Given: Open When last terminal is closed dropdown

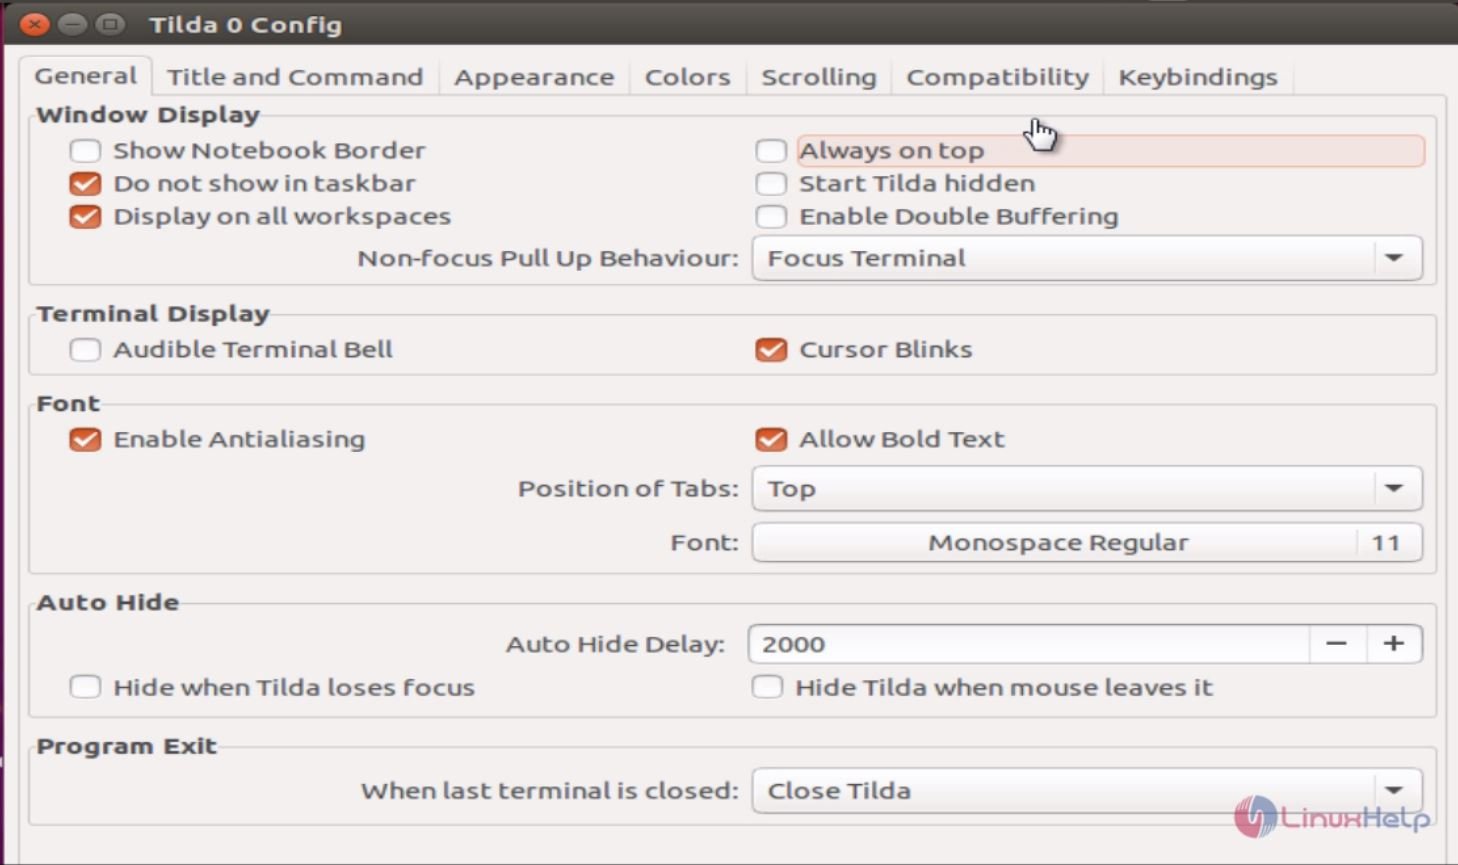Looking at the screenshot, I should click(1087, 791).
